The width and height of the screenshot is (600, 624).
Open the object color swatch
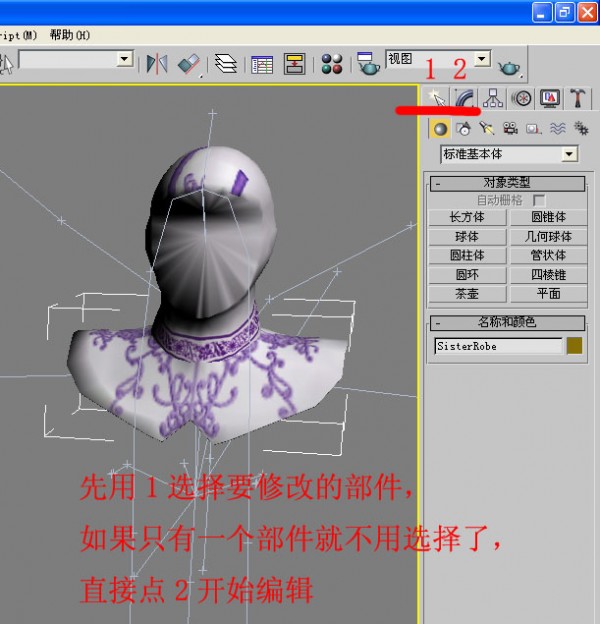tap(575, 346)
